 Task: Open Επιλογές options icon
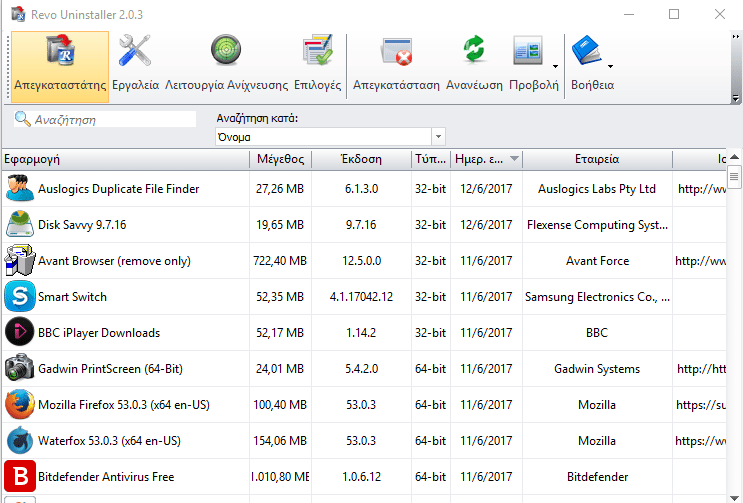coord(317,50)
